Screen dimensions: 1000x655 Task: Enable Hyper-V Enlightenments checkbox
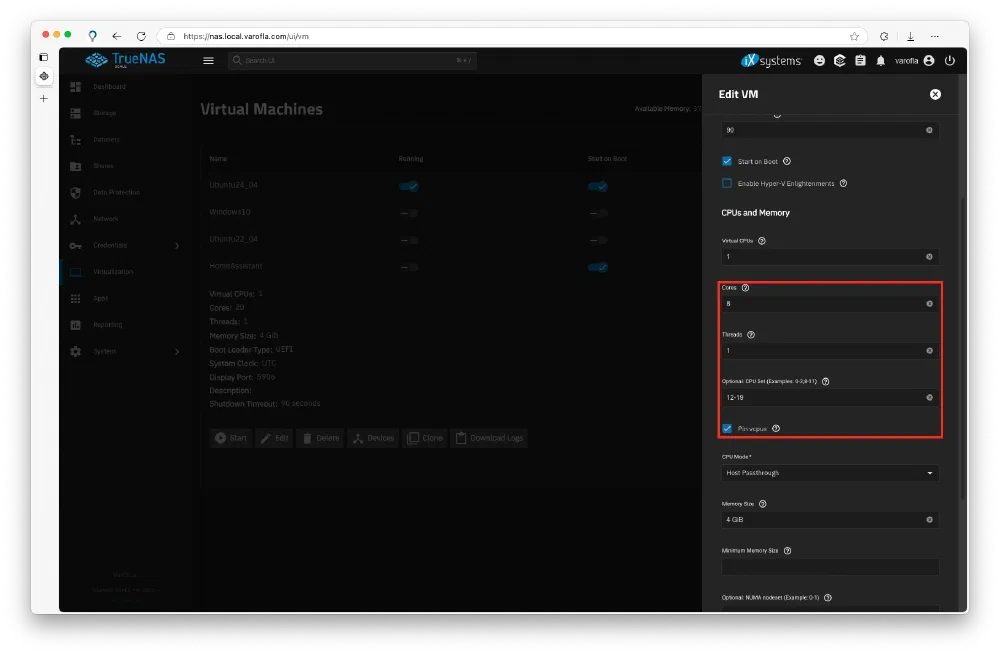727,184
